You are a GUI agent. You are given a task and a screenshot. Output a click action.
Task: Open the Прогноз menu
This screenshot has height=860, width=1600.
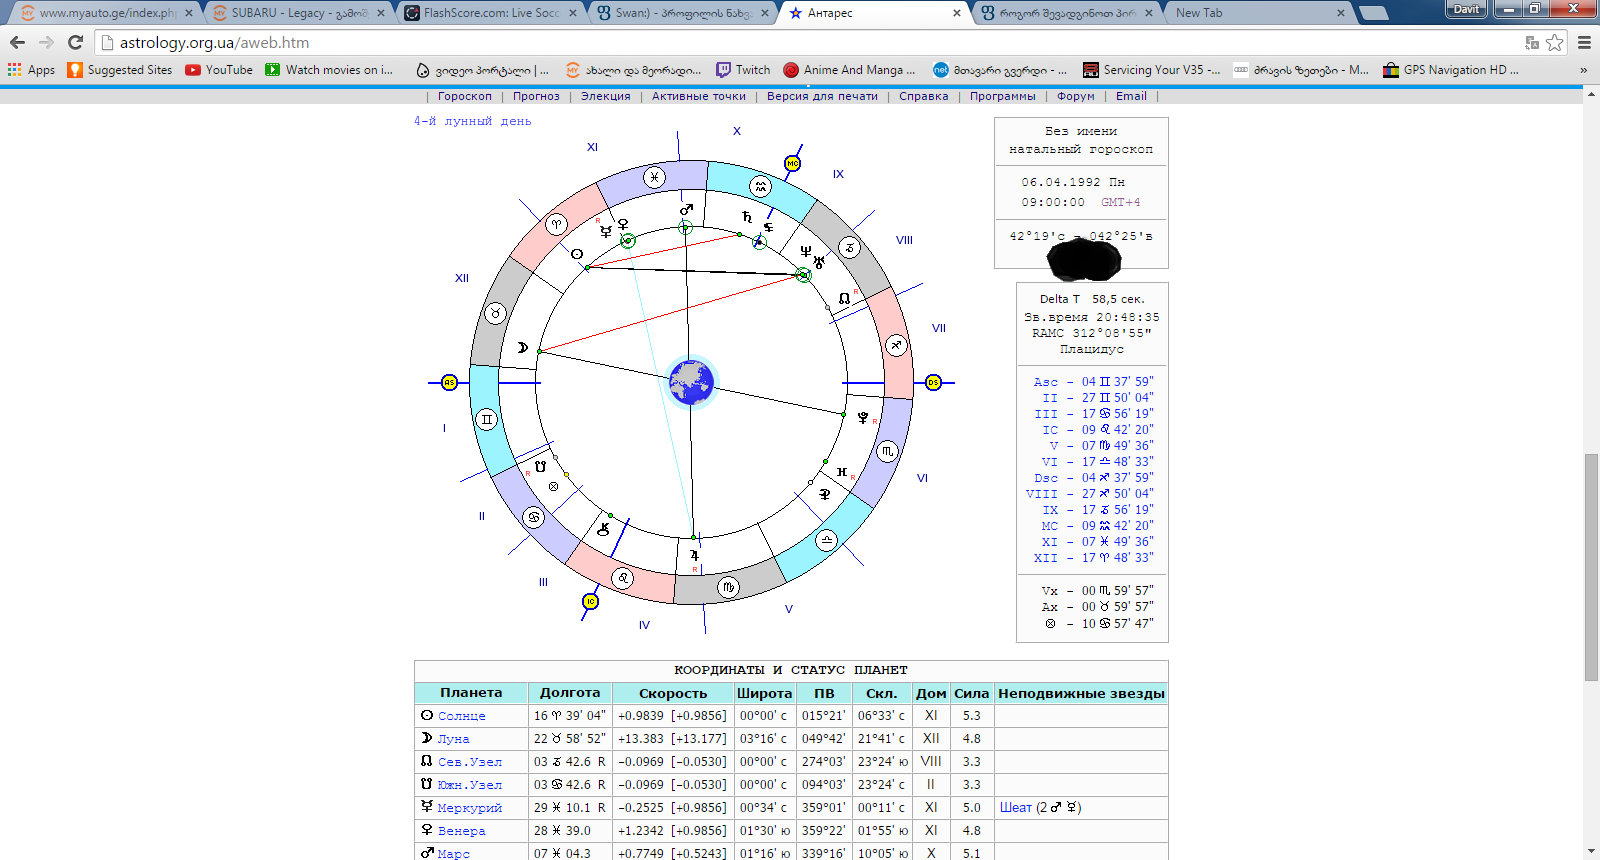point(536,96)
